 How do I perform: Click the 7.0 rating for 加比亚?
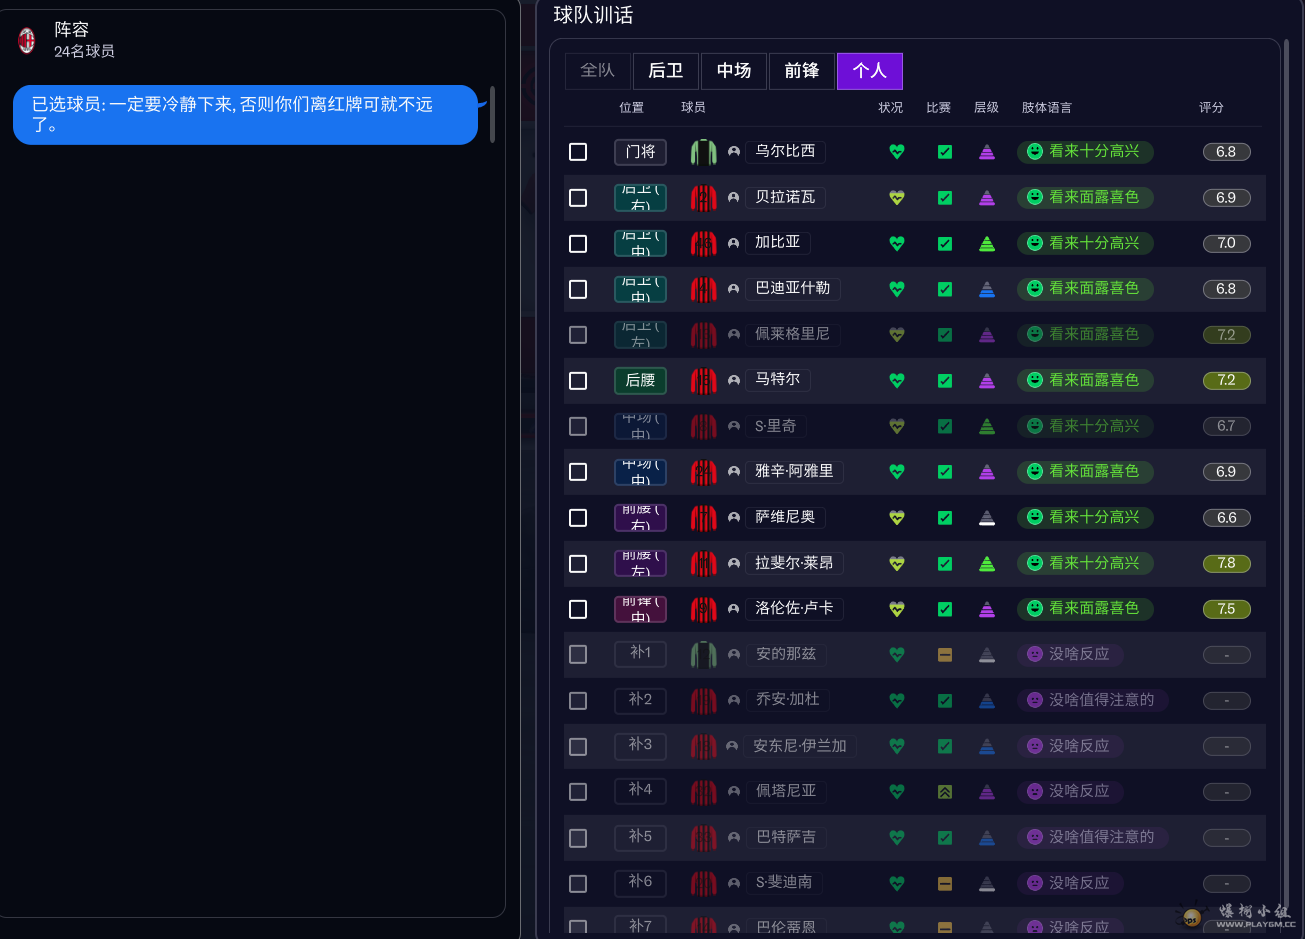pyautogui.click(x=1226, y=243)
